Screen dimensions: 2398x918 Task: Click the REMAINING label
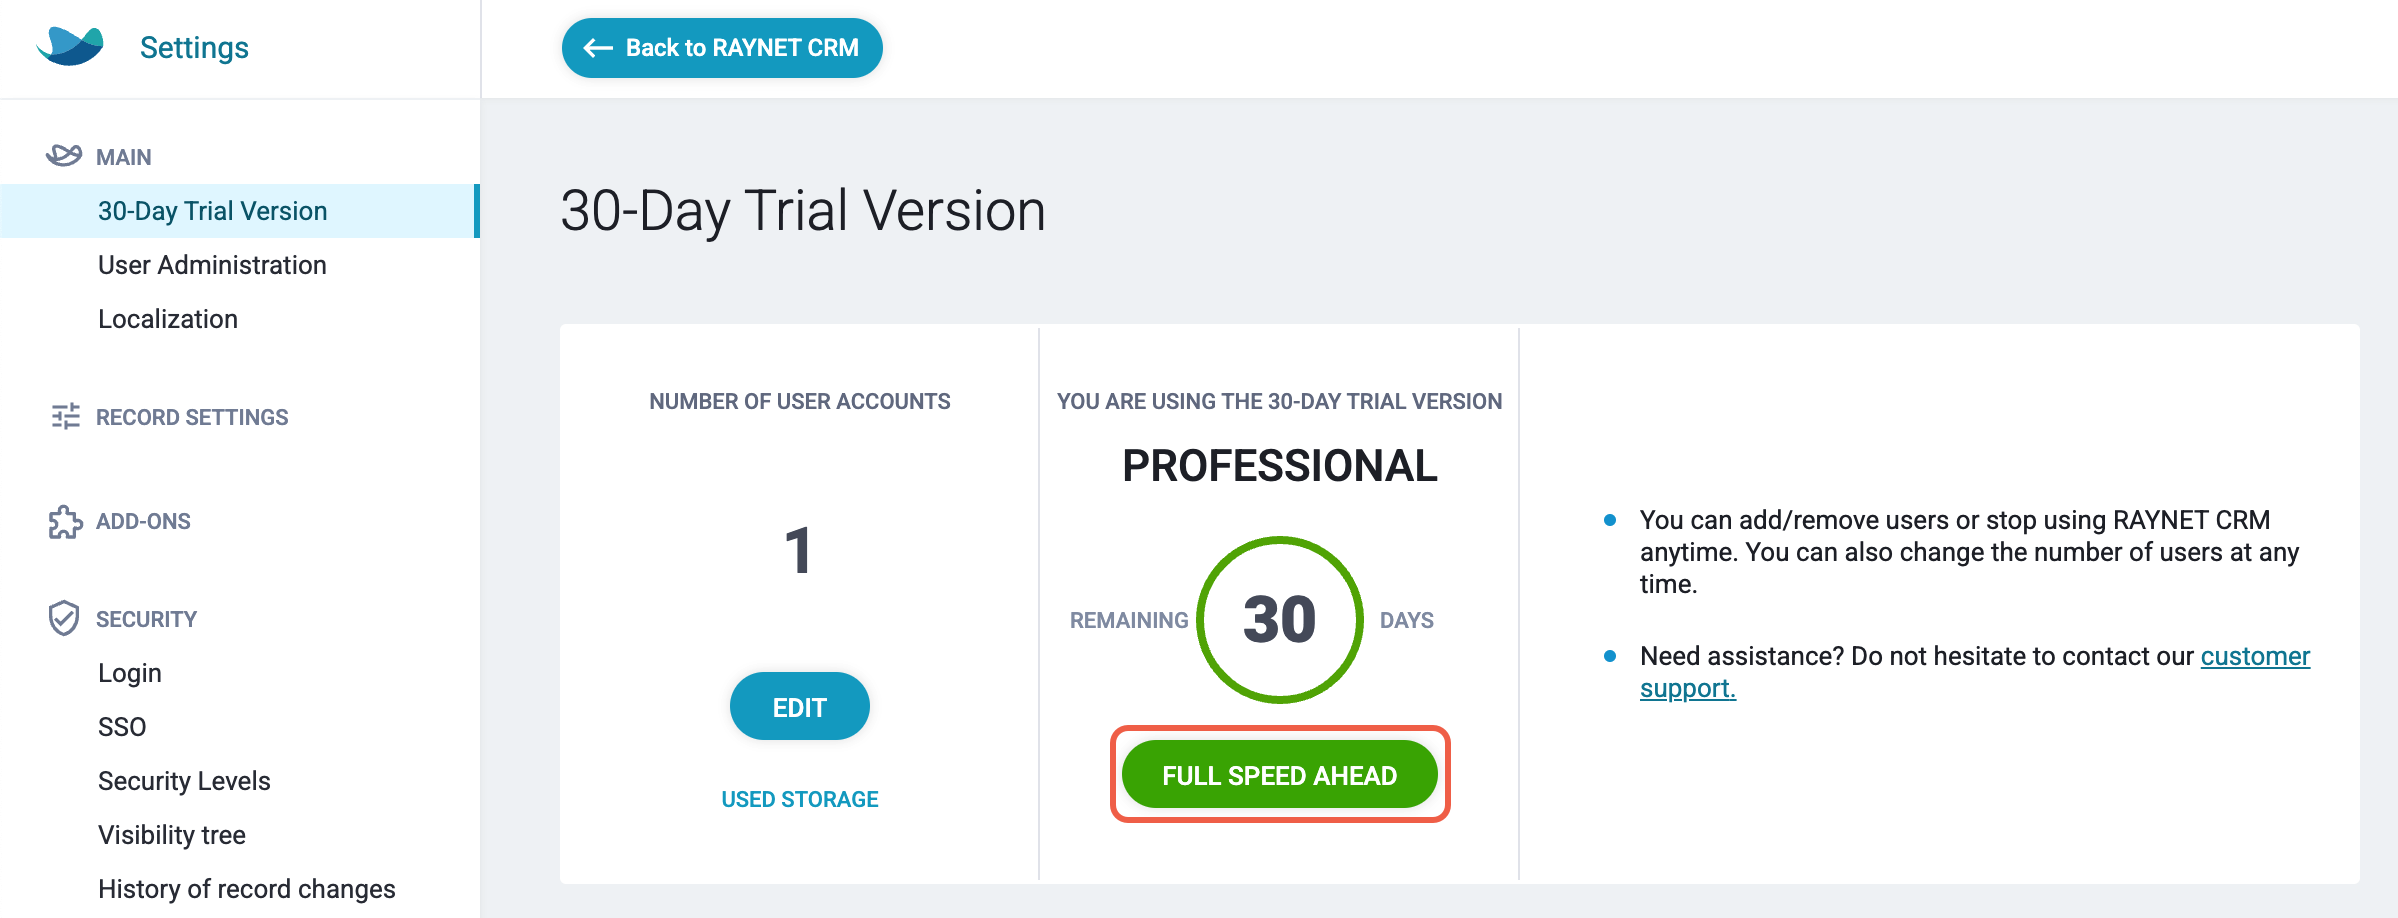click(1129, 620)
